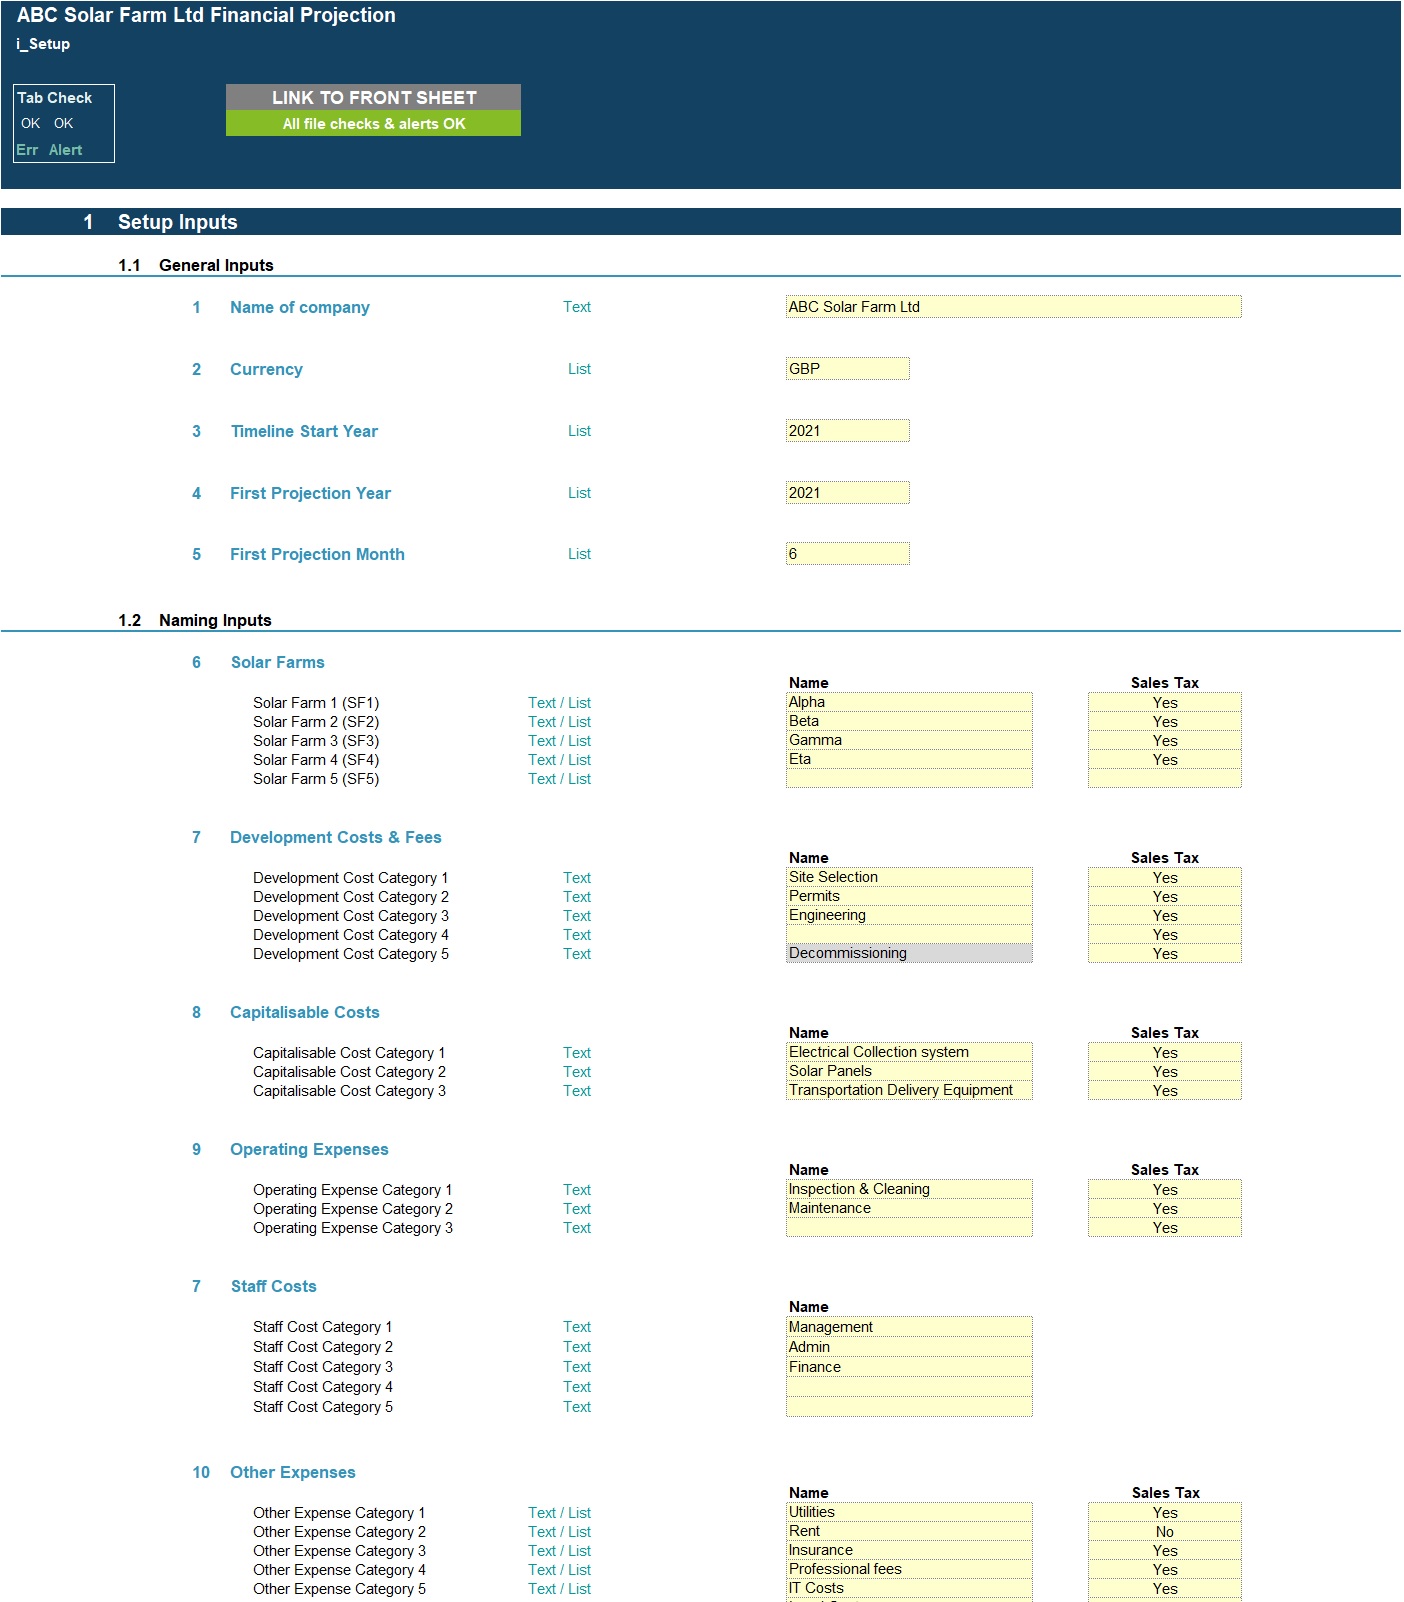Click the LINK TO FRONT SHEET button
The width and height of the screenshot is (1404, 1602).
373,97
